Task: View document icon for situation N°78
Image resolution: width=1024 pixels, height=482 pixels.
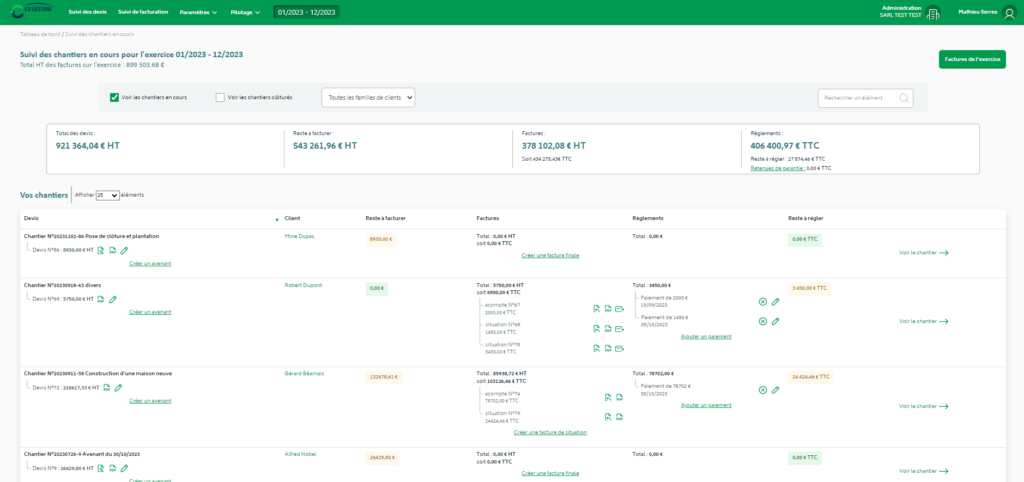Action: [596, 348]
